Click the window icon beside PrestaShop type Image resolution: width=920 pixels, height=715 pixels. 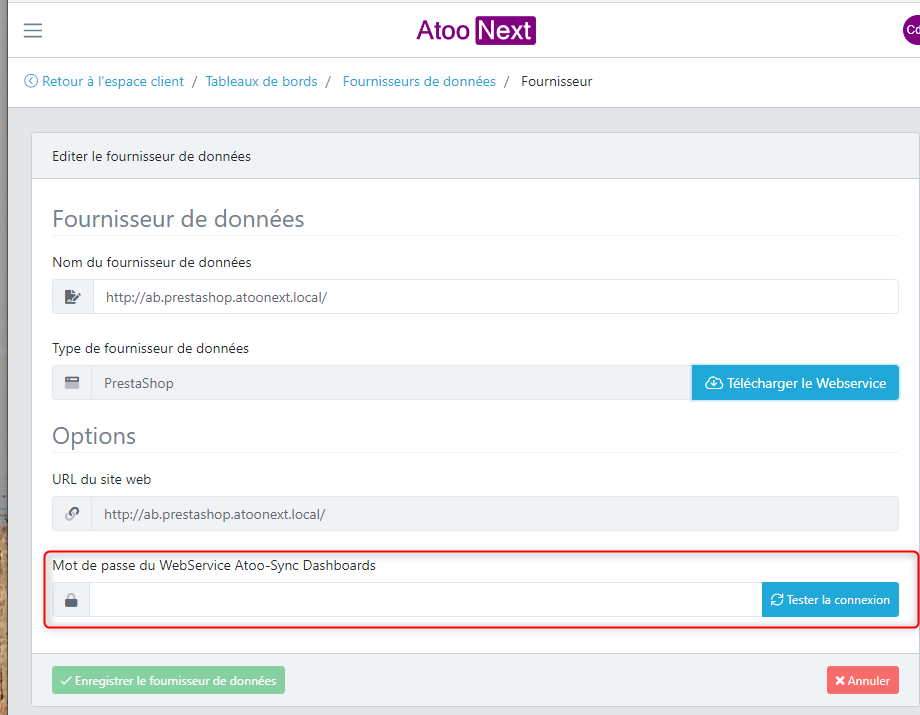pos(72,383)
